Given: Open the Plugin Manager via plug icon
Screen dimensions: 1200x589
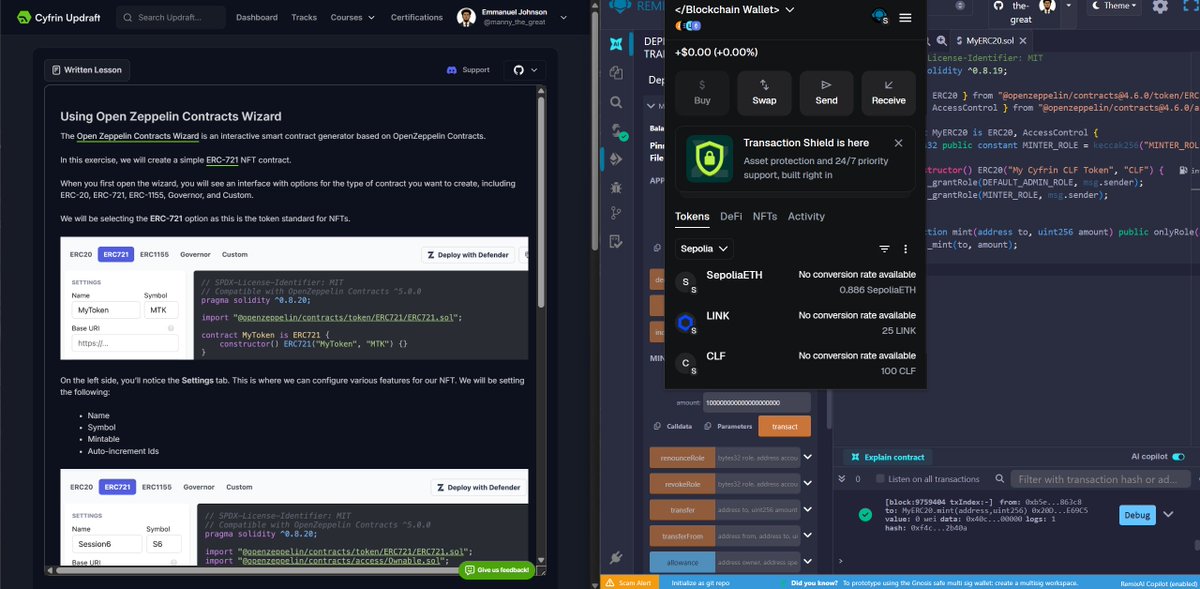Looking at the screenshot, I should (x=615, y=558).
